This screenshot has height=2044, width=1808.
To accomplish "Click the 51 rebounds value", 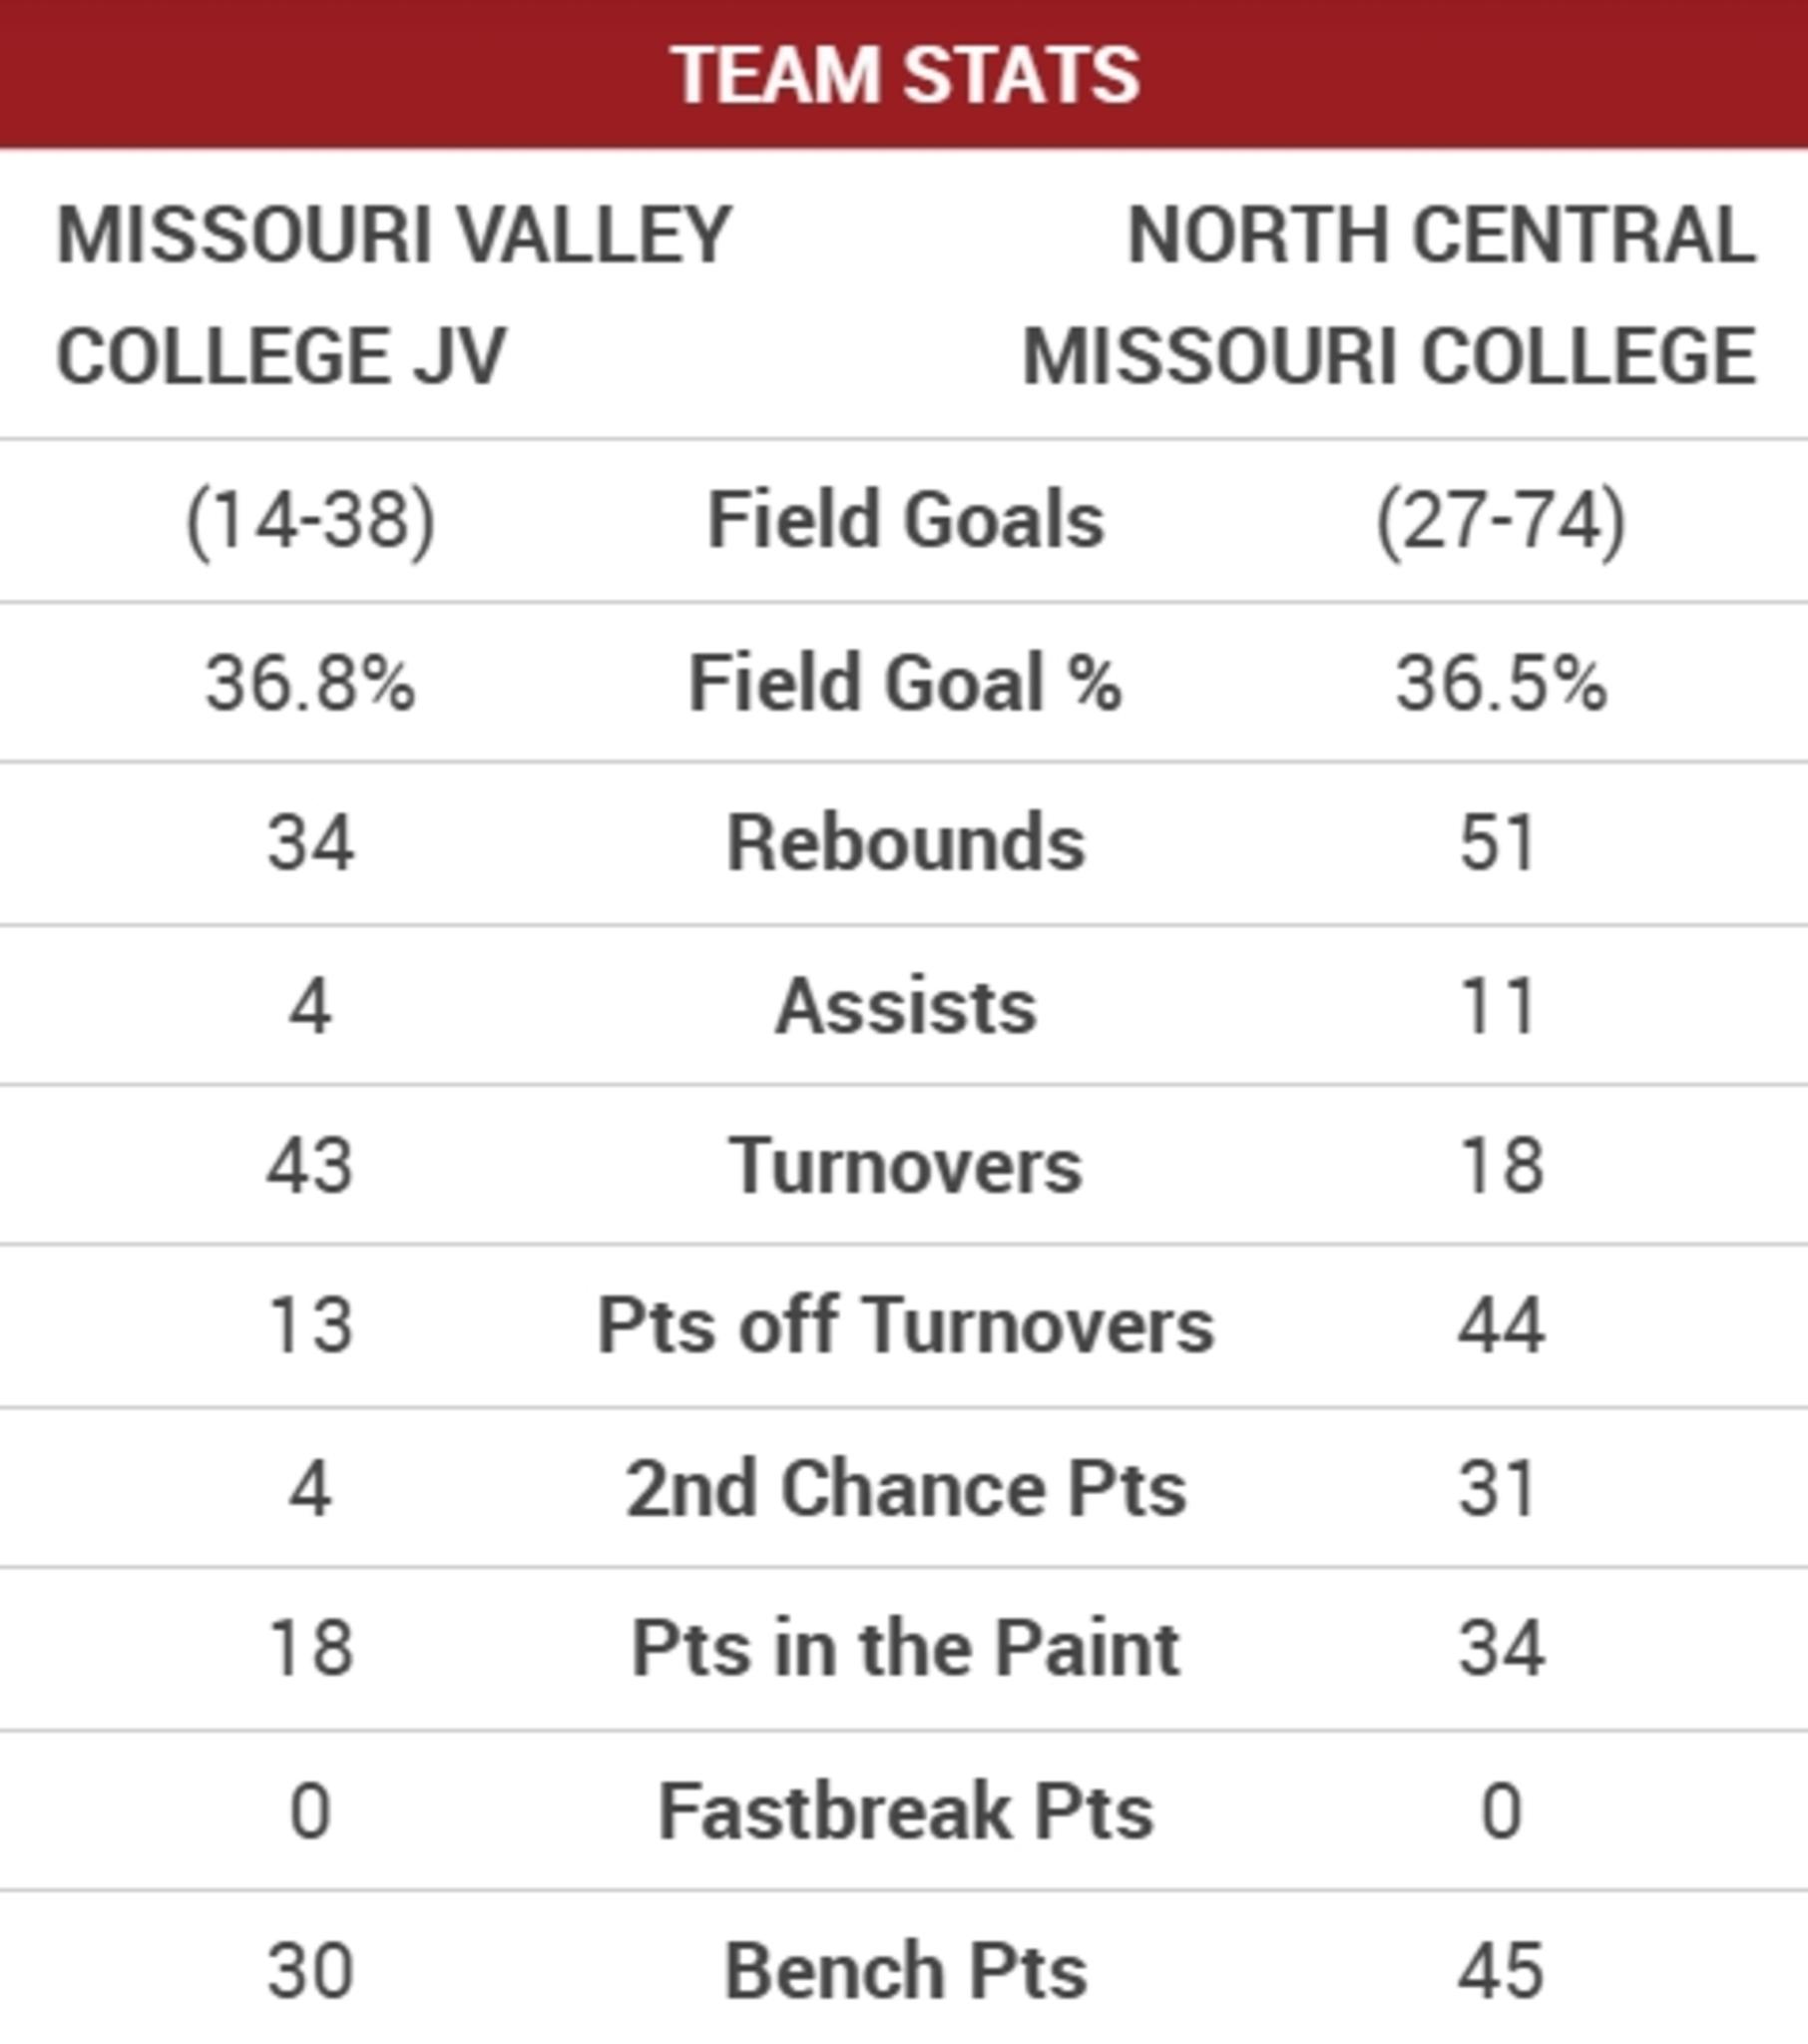I will (1498, 844).
